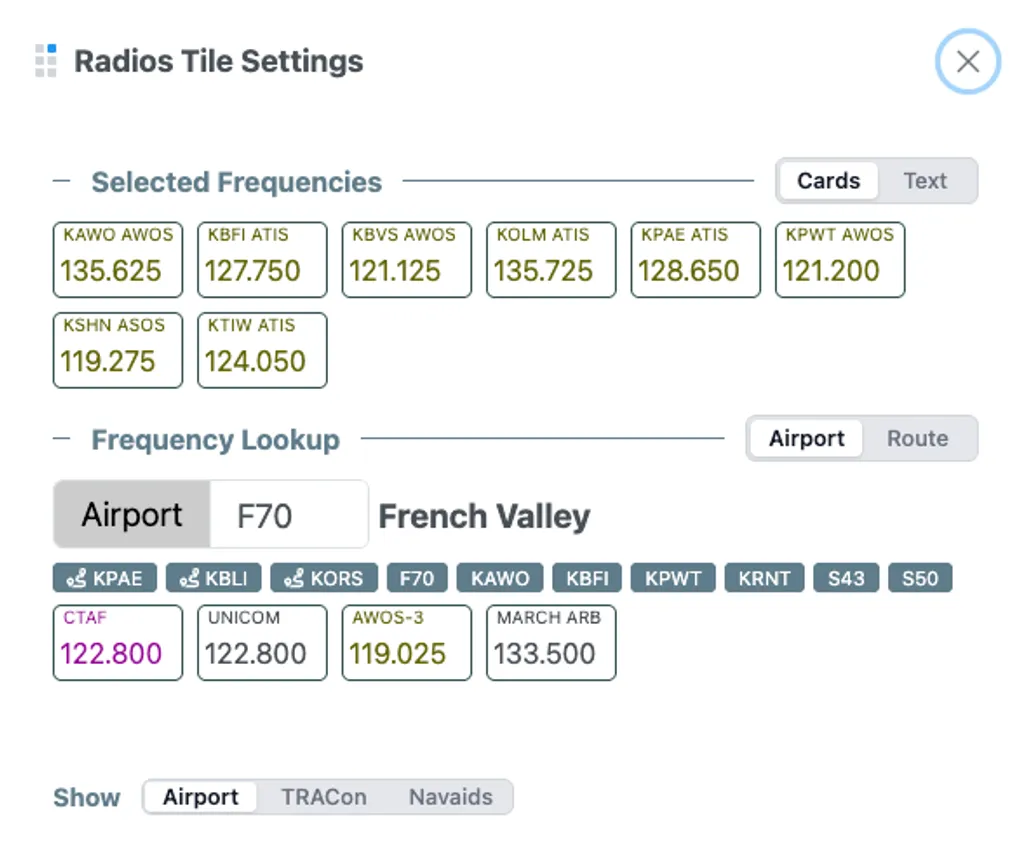Viewport: 1020px width, 851px height.
Task: Click the S50 airport shortcut chip
Action: click(920, 578)
